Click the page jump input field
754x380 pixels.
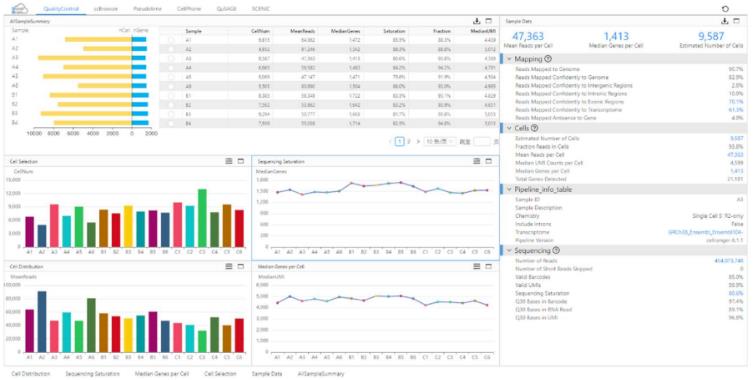[482, 141]
